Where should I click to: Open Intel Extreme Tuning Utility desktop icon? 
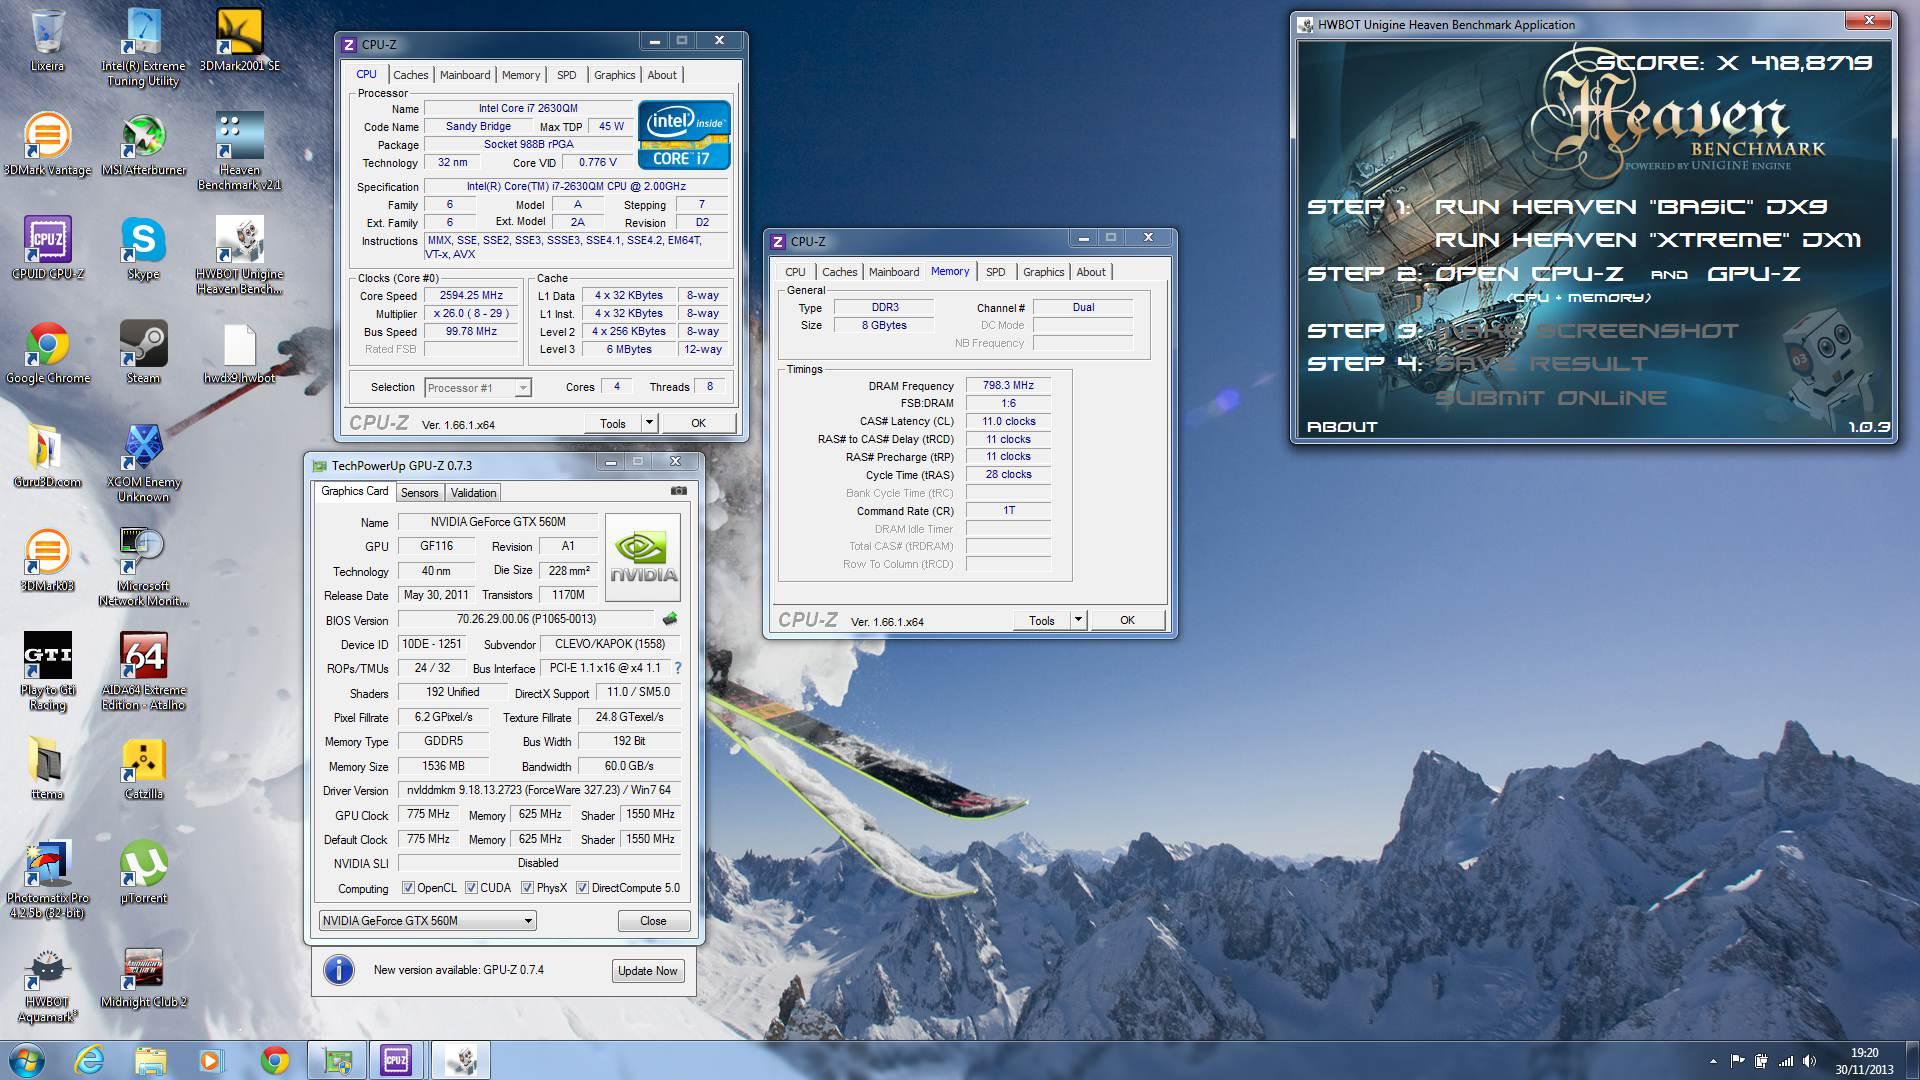point(143,47)
